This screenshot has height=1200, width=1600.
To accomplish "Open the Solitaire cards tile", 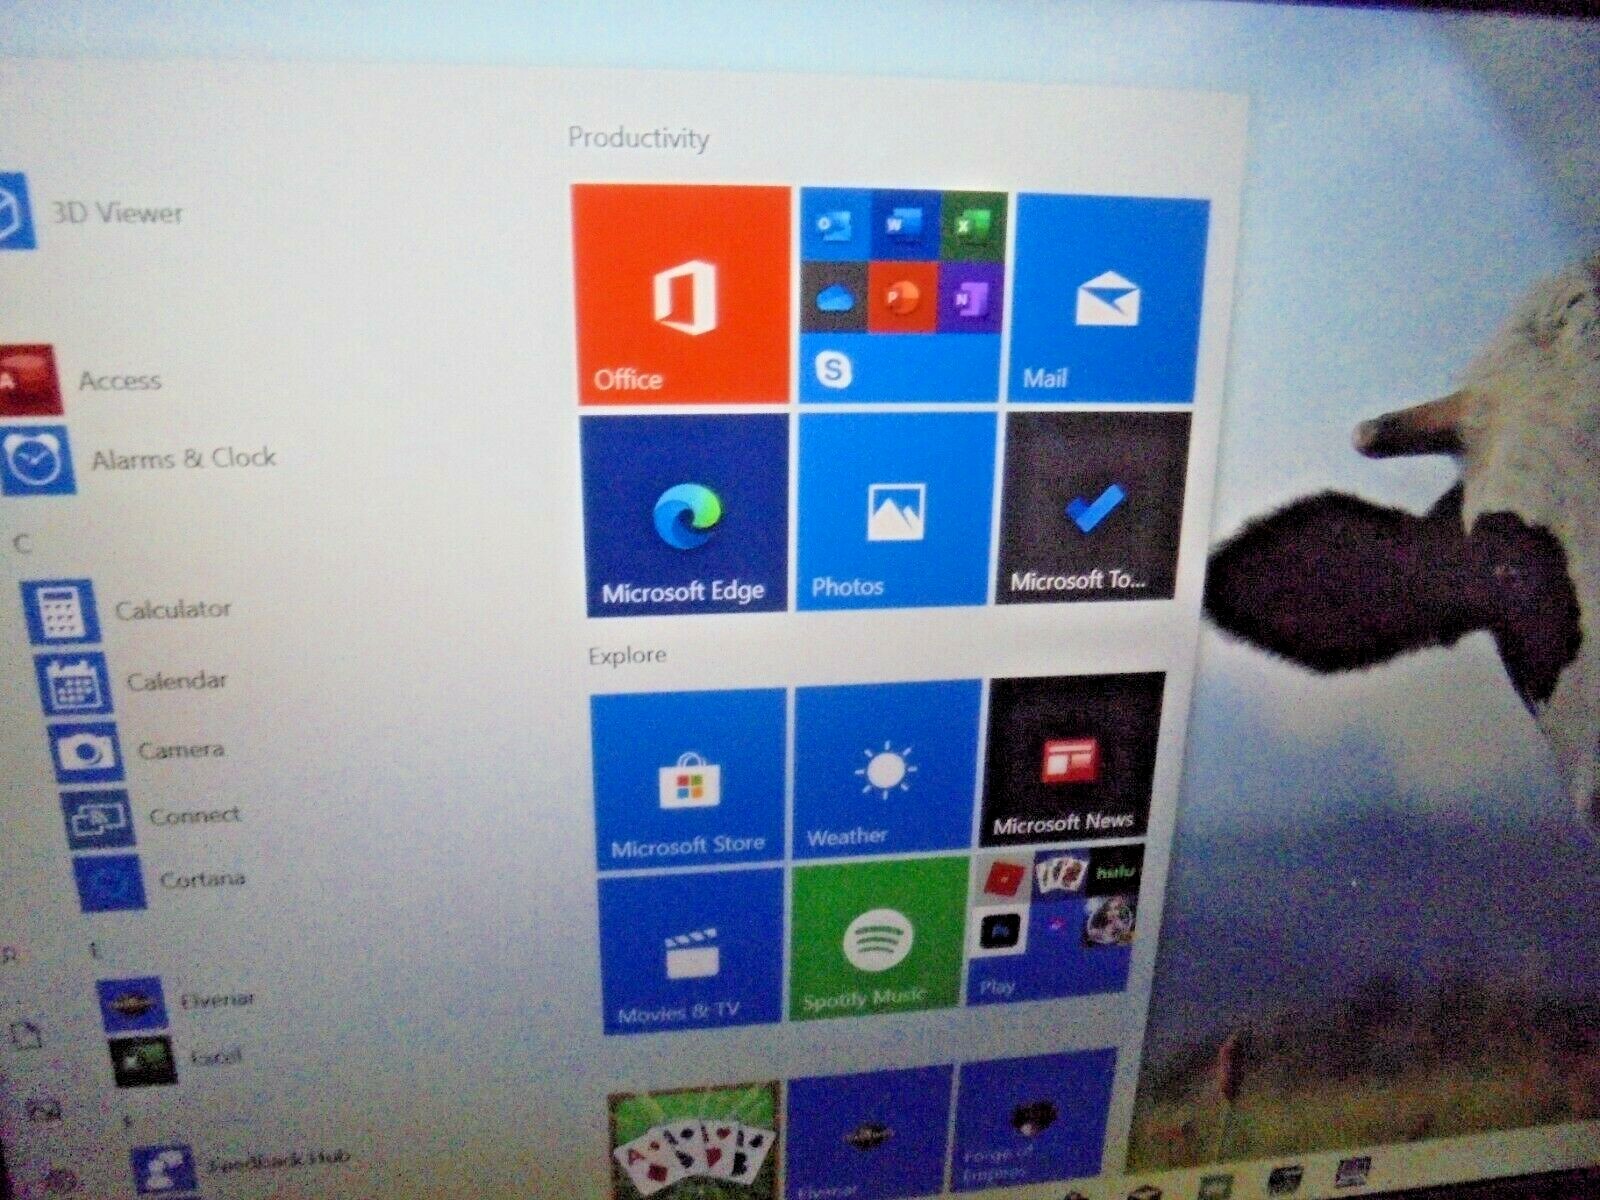I will 694,1141.
